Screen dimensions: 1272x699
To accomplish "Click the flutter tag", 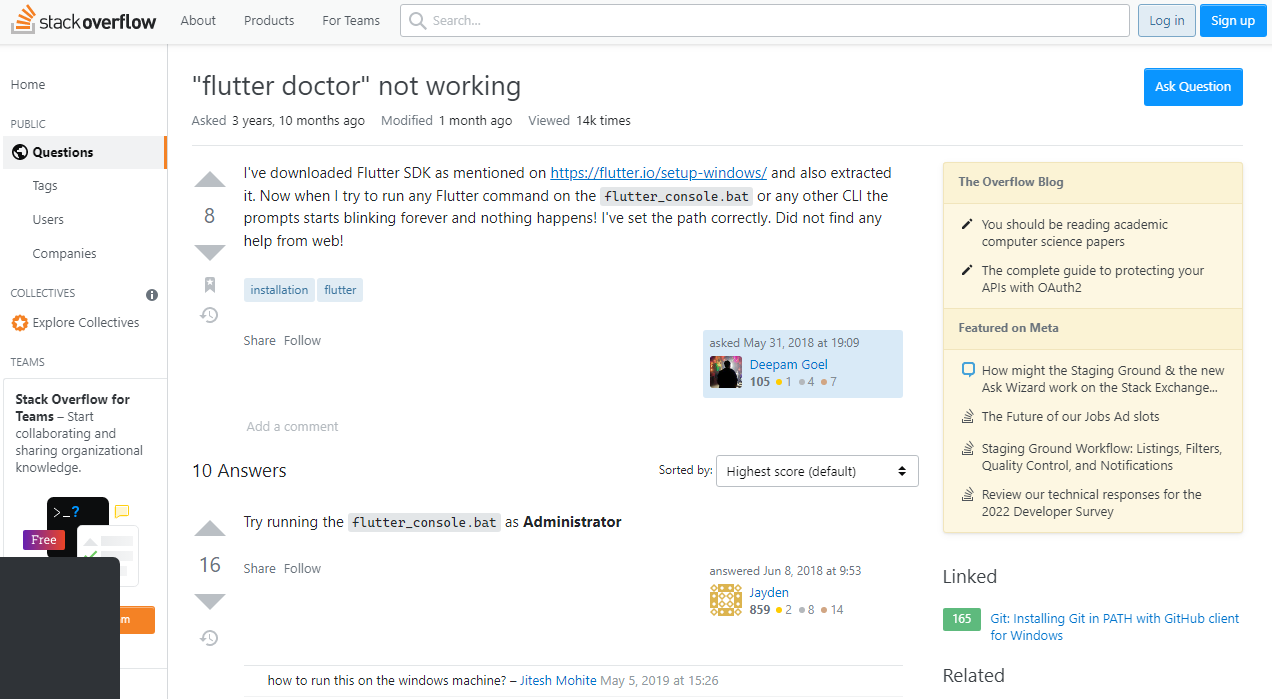I will [x=340, y=290].
